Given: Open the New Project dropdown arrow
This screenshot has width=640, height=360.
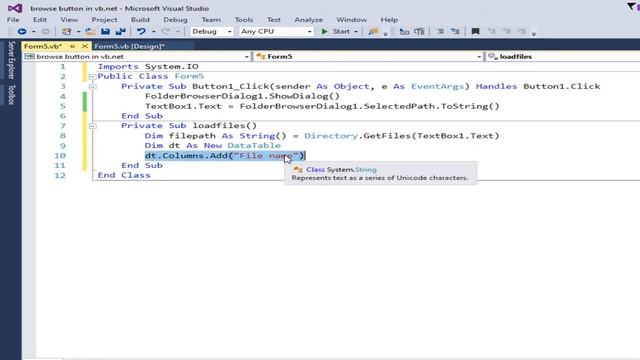Looking at the screenshot, I should (78, 31).
